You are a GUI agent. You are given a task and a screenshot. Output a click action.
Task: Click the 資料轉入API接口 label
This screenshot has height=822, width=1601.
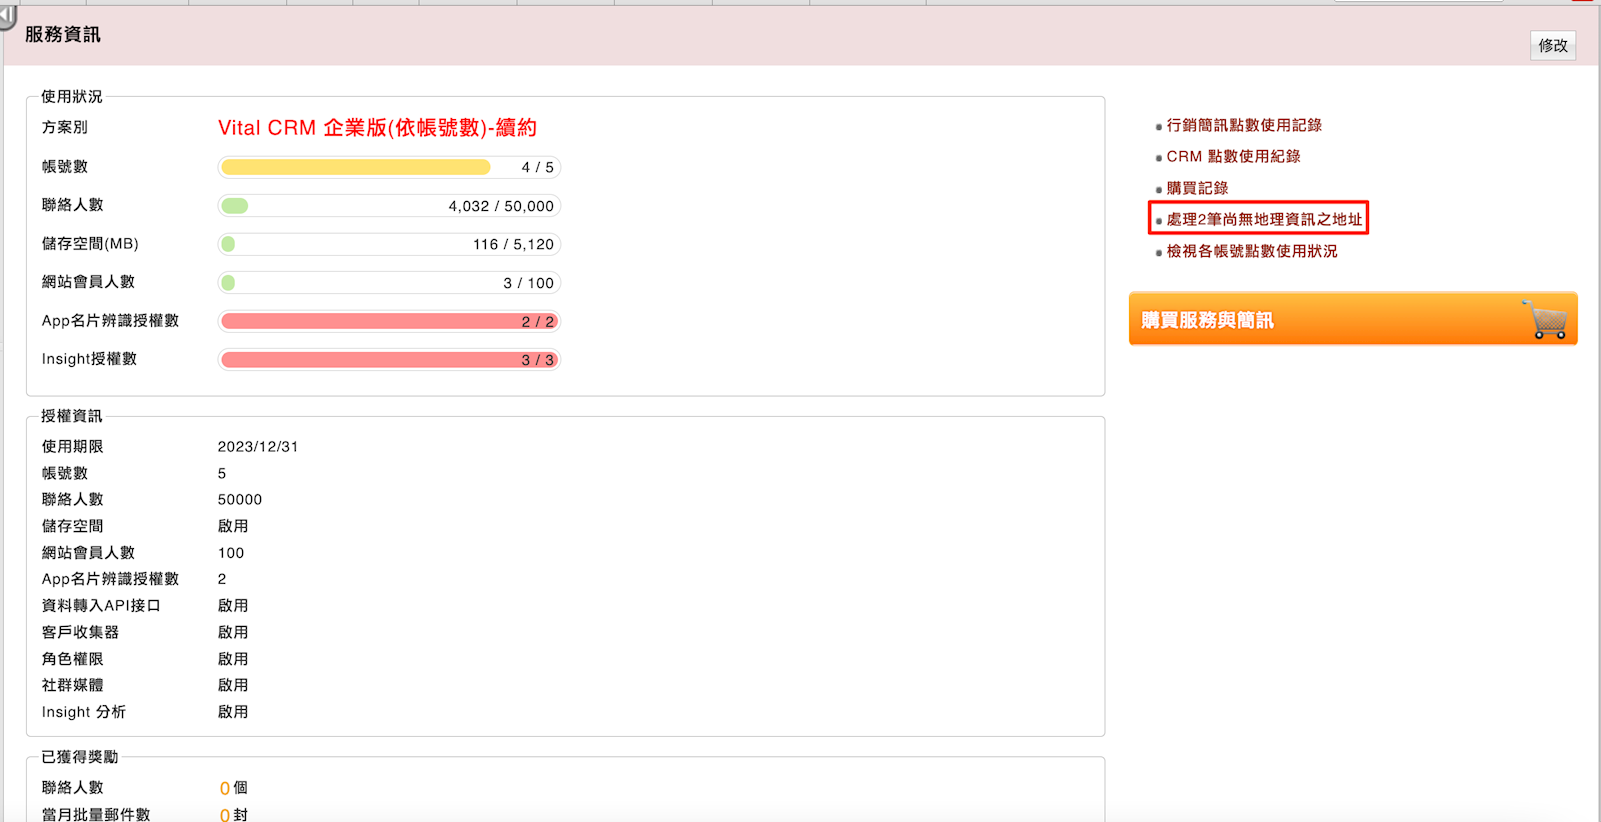101,606
